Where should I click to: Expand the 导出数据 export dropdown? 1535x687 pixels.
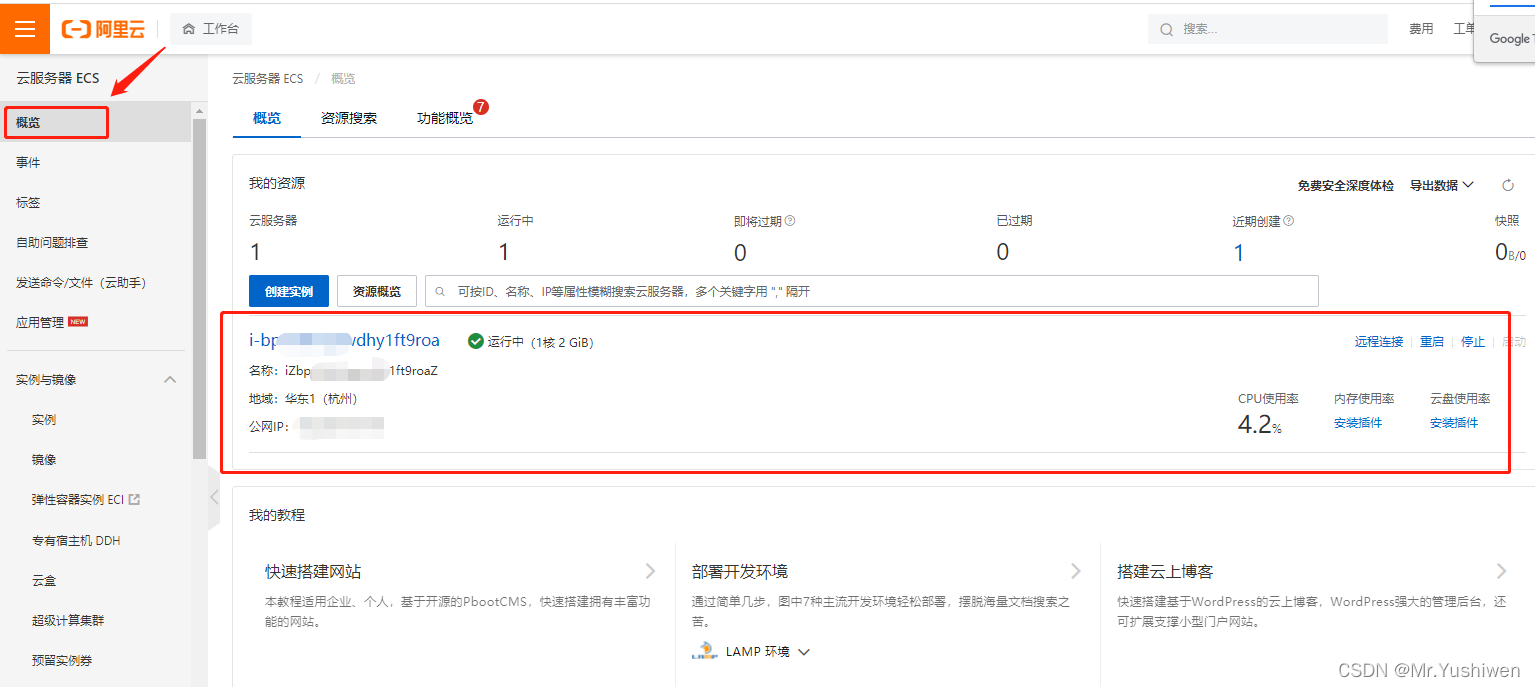tap(1441, 185)
